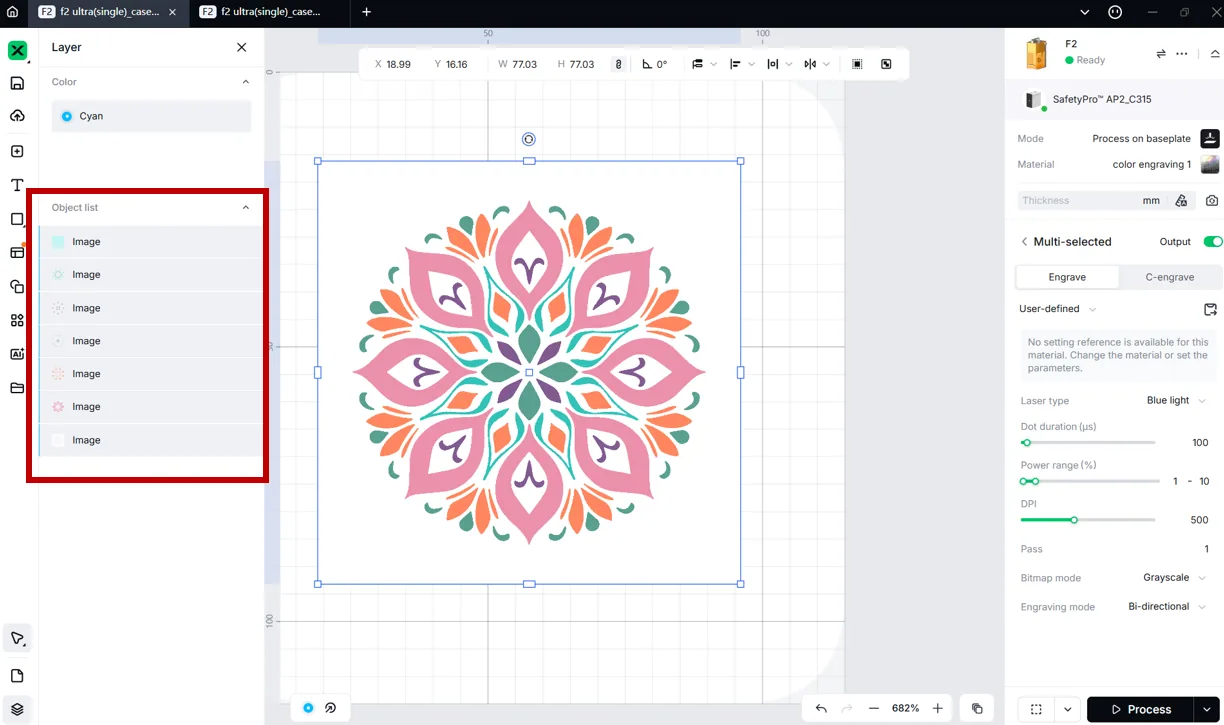Click the rotation handle above the mandala
The image size is (1224, 725).
pyautogui.click(x=529, y=139)
